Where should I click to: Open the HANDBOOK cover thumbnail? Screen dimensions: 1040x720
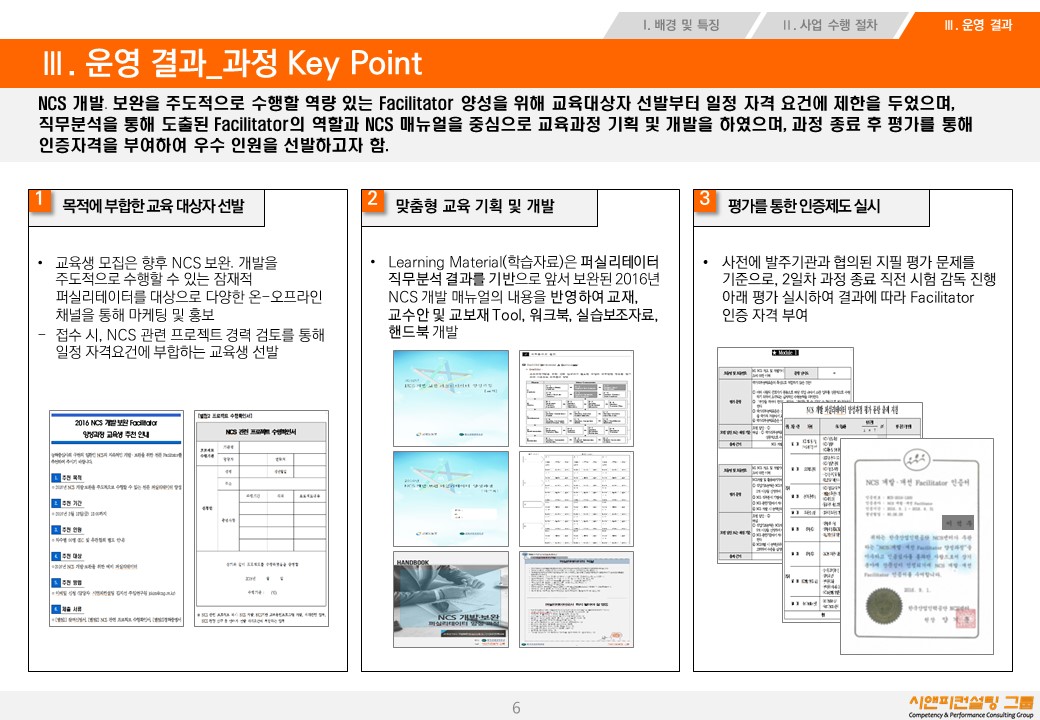(x=451, y=599)
